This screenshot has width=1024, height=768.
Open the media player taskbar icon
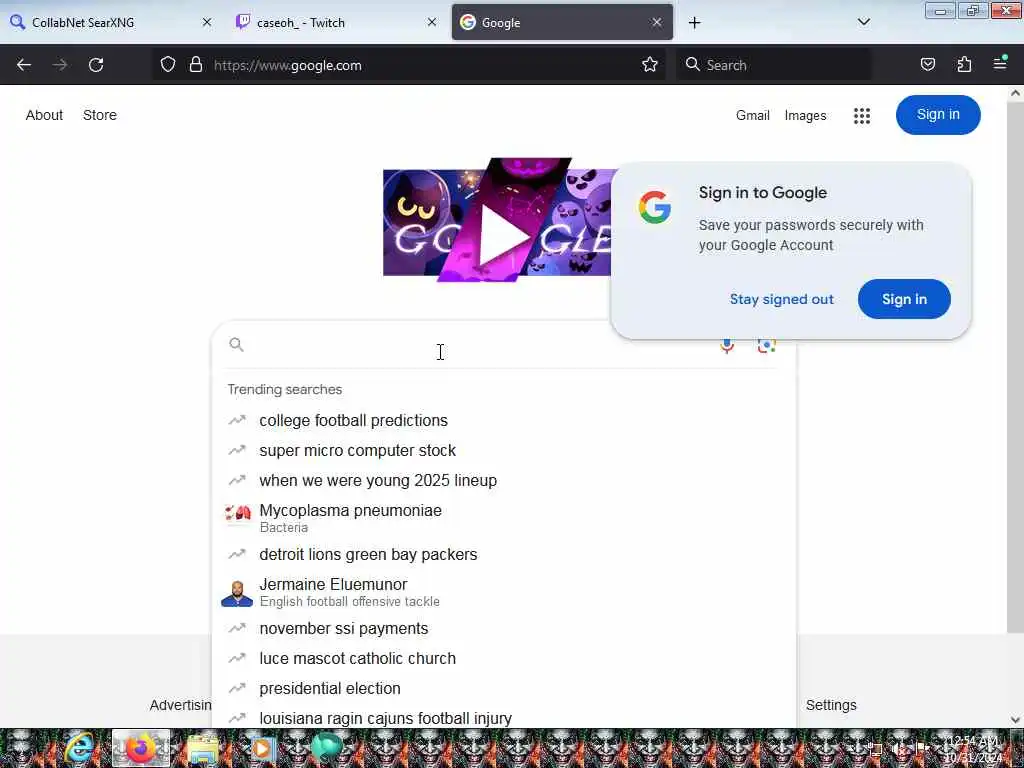point(262,748)
